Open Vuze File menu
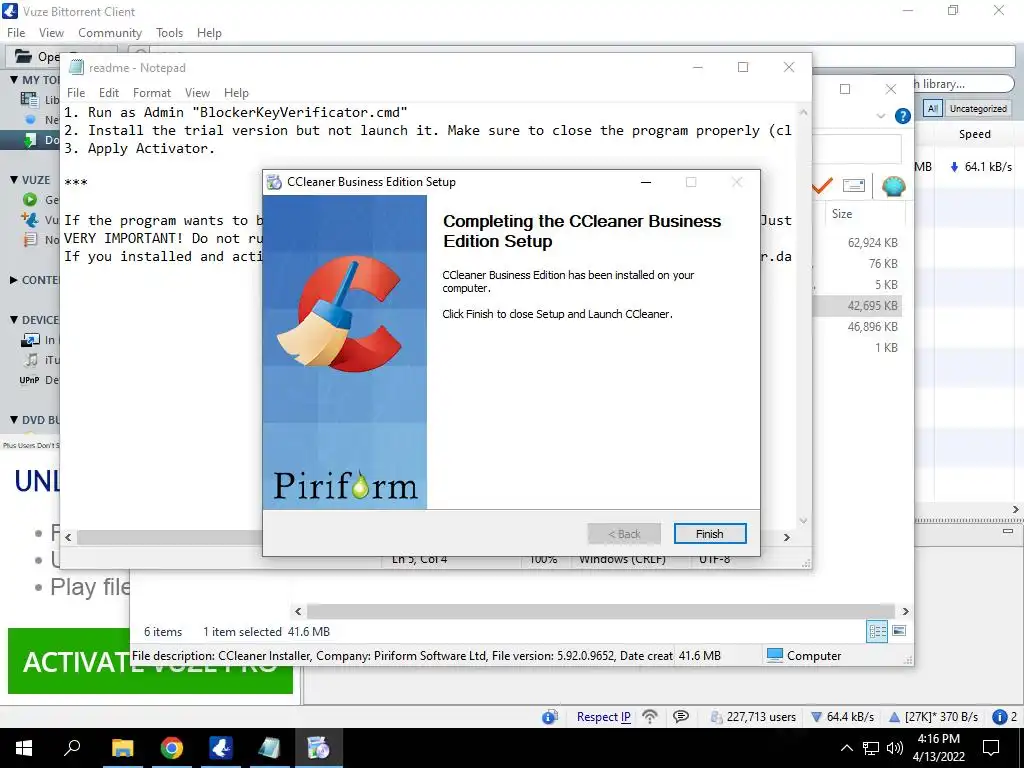 point(16,33)
